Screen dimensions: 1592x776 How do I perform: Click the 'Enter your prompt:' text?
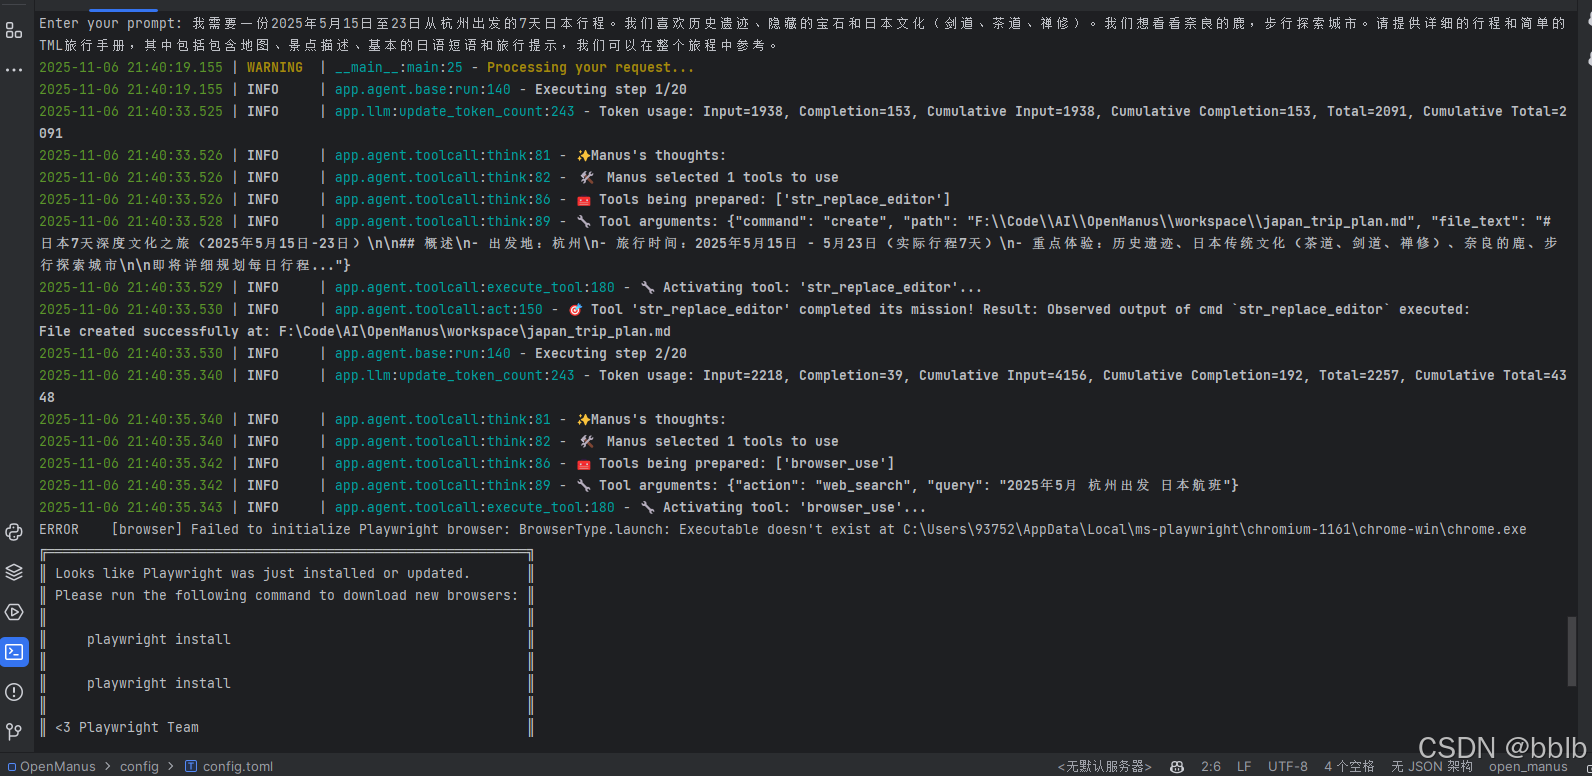pos(111,23)
